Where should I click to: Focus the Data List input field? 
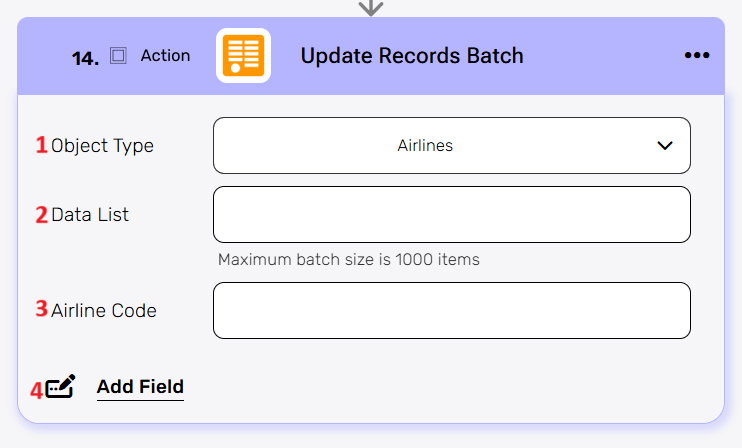[452, 214]
